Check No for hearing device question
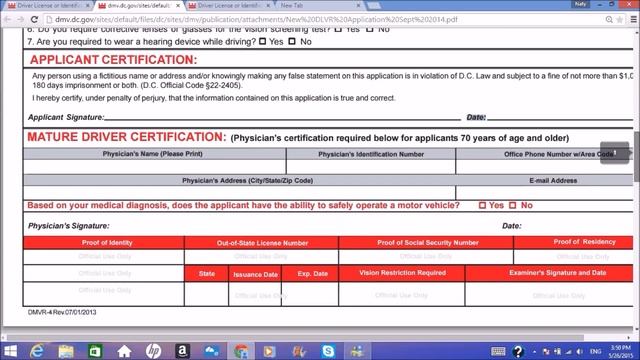Screen dimensions: 640x360 292,41
